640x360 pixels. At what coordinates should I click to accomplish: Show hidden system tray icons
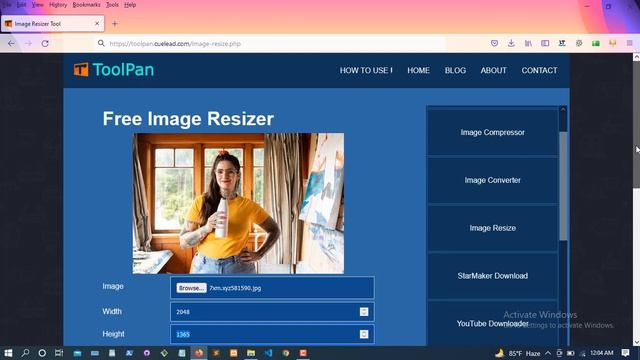[x=548, y=353]
